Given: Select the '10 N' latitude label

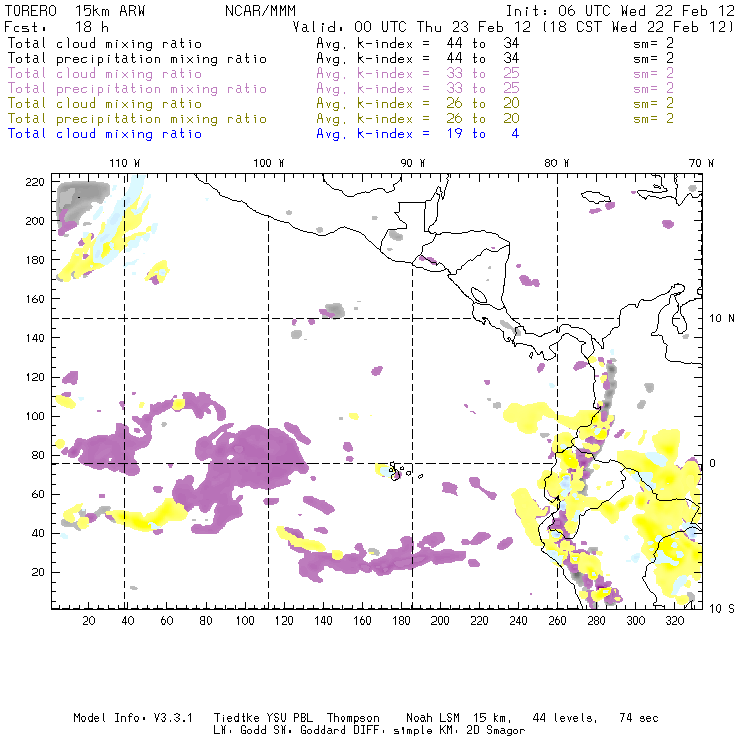Looking at the screenshot, I should [x=722, y=319].
